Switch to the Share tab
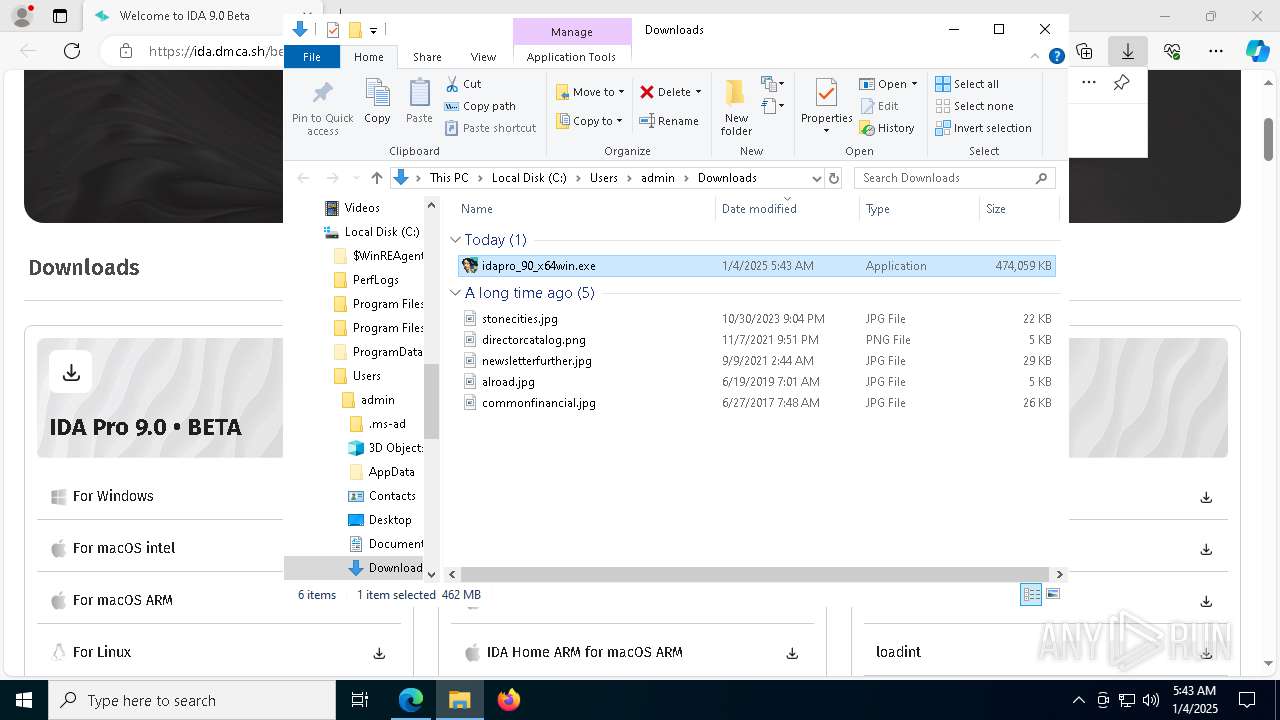The image size is (1280, 720). click(x=427, y=57)
